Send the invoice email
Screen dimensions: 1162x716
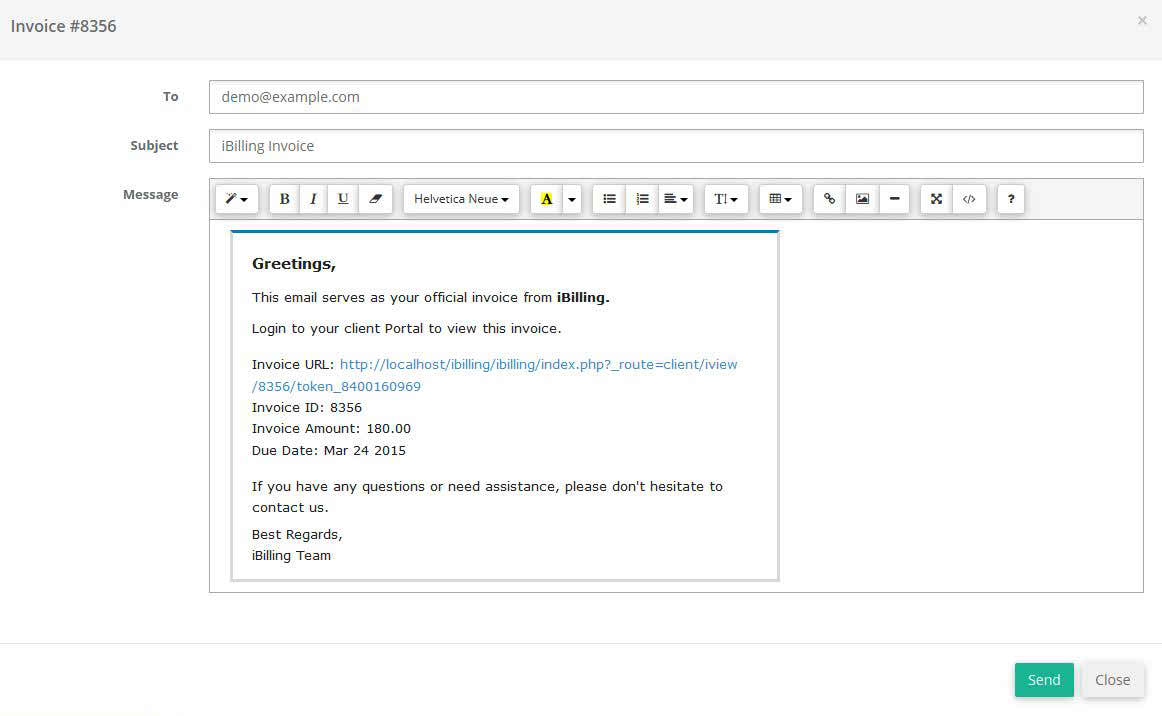coord(1043,680)
